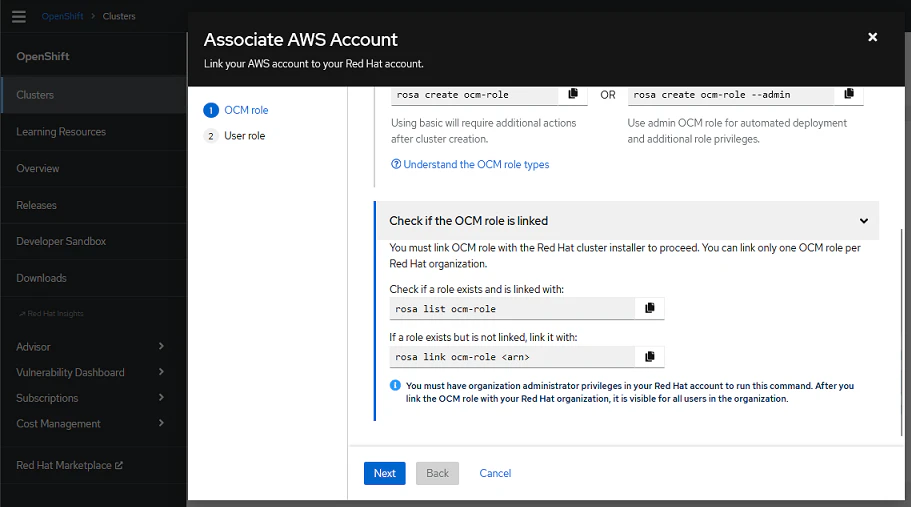Viewport: 911px width, 507px height.
Task: Go to the User role wizard step
Action: coord(243,136)
